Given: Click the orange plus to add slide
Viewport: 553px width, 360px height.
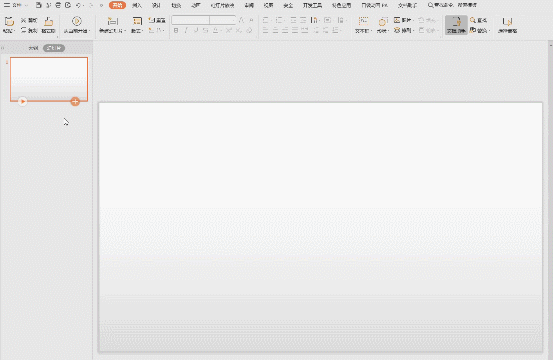Looking at the screenshot, I should 75,102.
